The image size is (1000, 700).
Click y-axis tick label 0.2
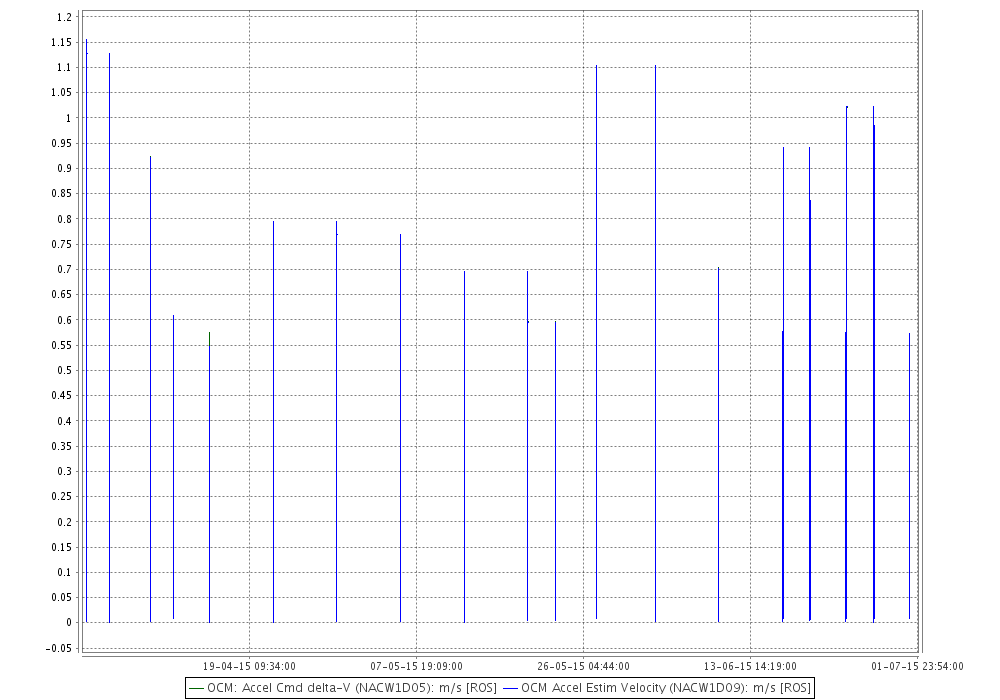(x=64, y=521)
